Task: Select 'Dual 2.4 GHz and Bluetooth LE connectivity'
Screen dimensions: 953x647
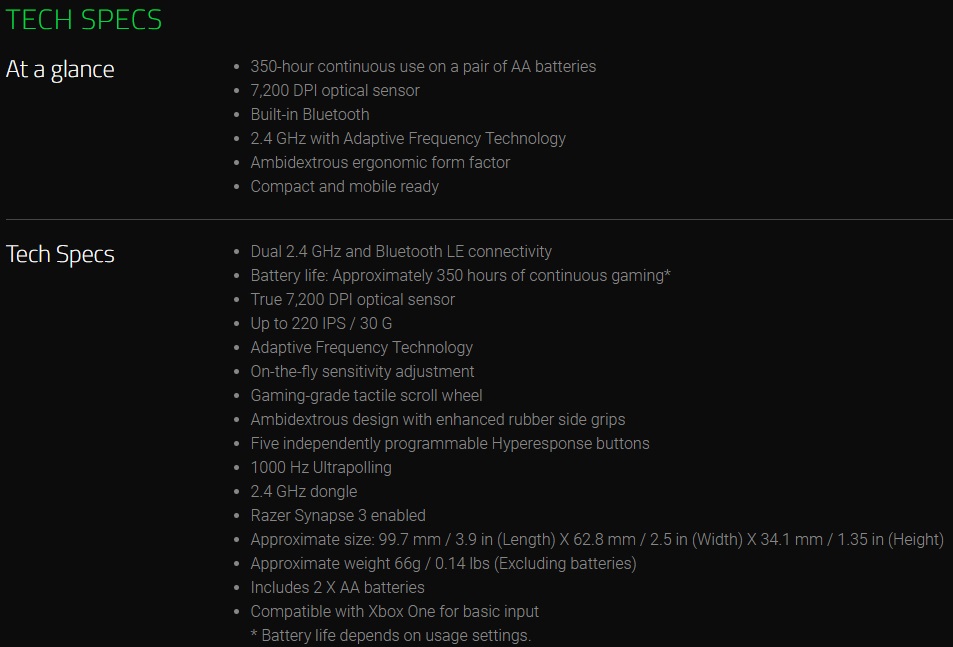Action: pos(401,251)
